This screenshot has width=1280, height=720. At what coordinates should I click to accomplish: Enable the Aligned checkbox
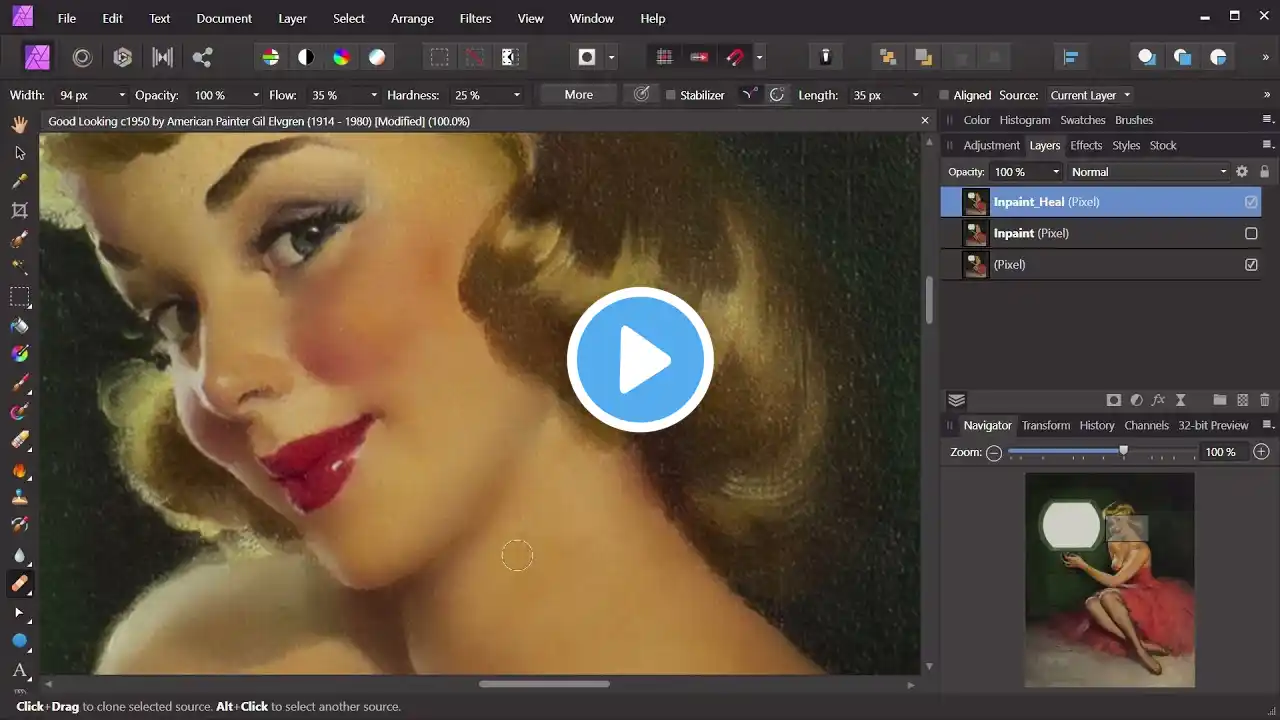point(944,95)
